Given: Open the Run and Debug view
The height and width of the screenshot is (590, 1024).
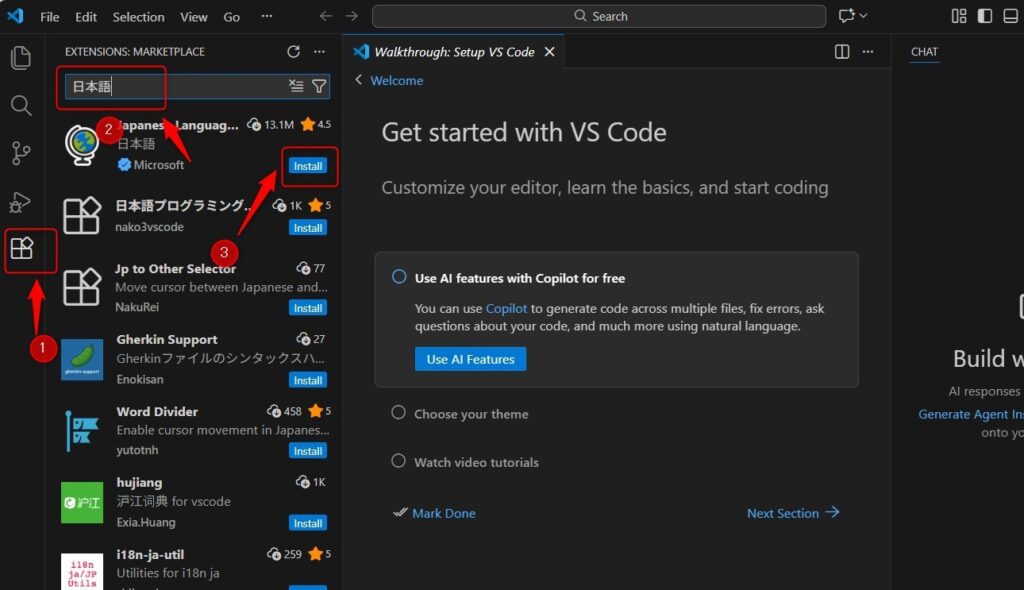Looking at the screenshot, I should coord(20,202).
